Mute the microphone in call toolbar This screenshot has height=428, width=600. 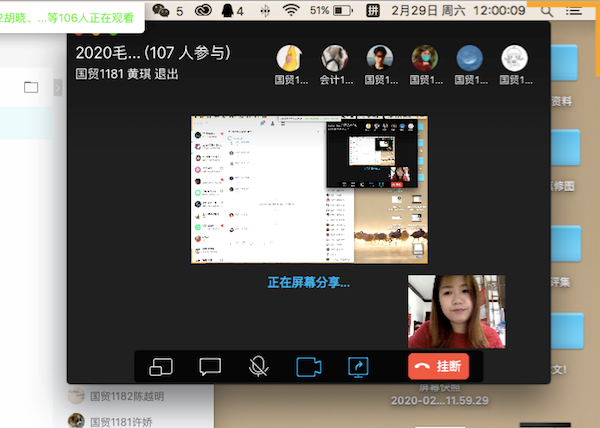258,367
